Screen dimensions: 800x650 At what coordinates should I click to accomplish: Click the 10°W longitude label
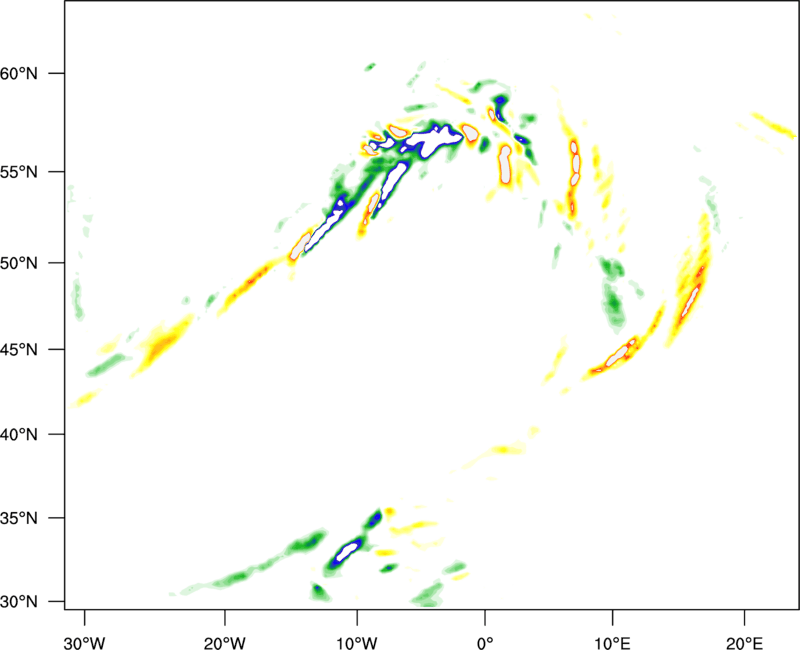357,643
